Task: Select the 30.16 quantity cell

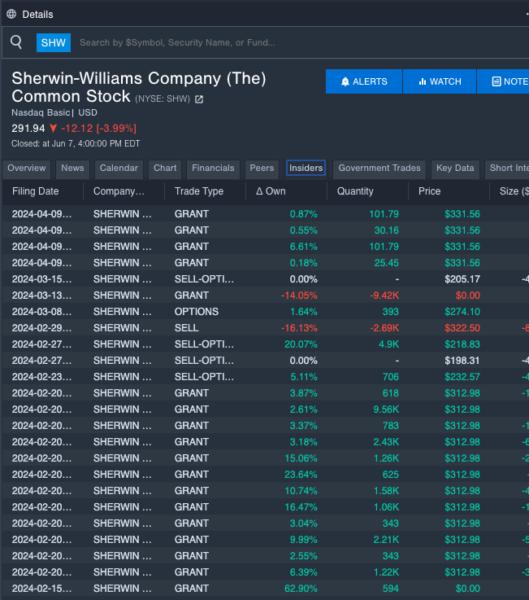Action: coord(386,230)
